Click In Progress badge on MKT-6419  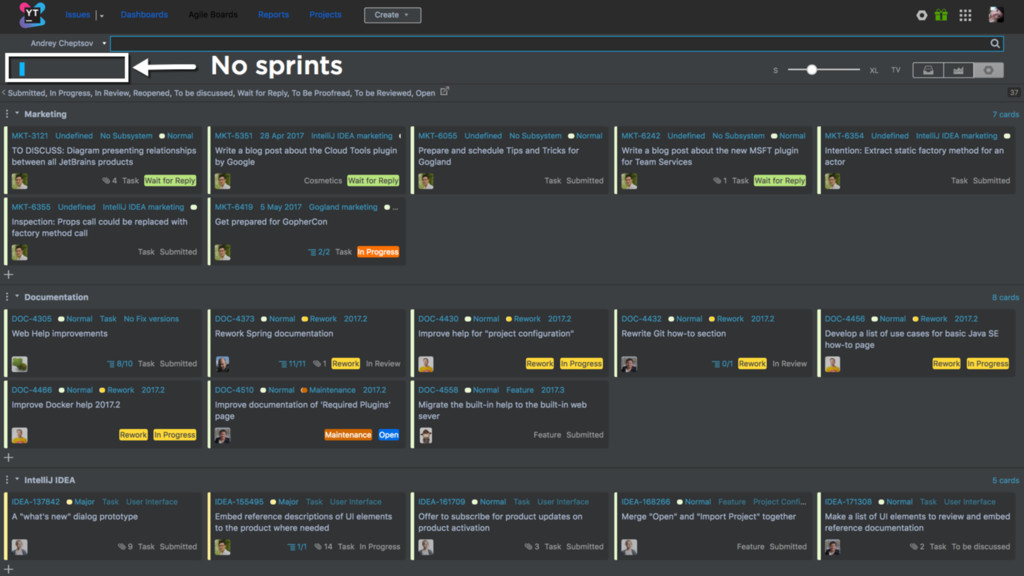click(378, 252)
